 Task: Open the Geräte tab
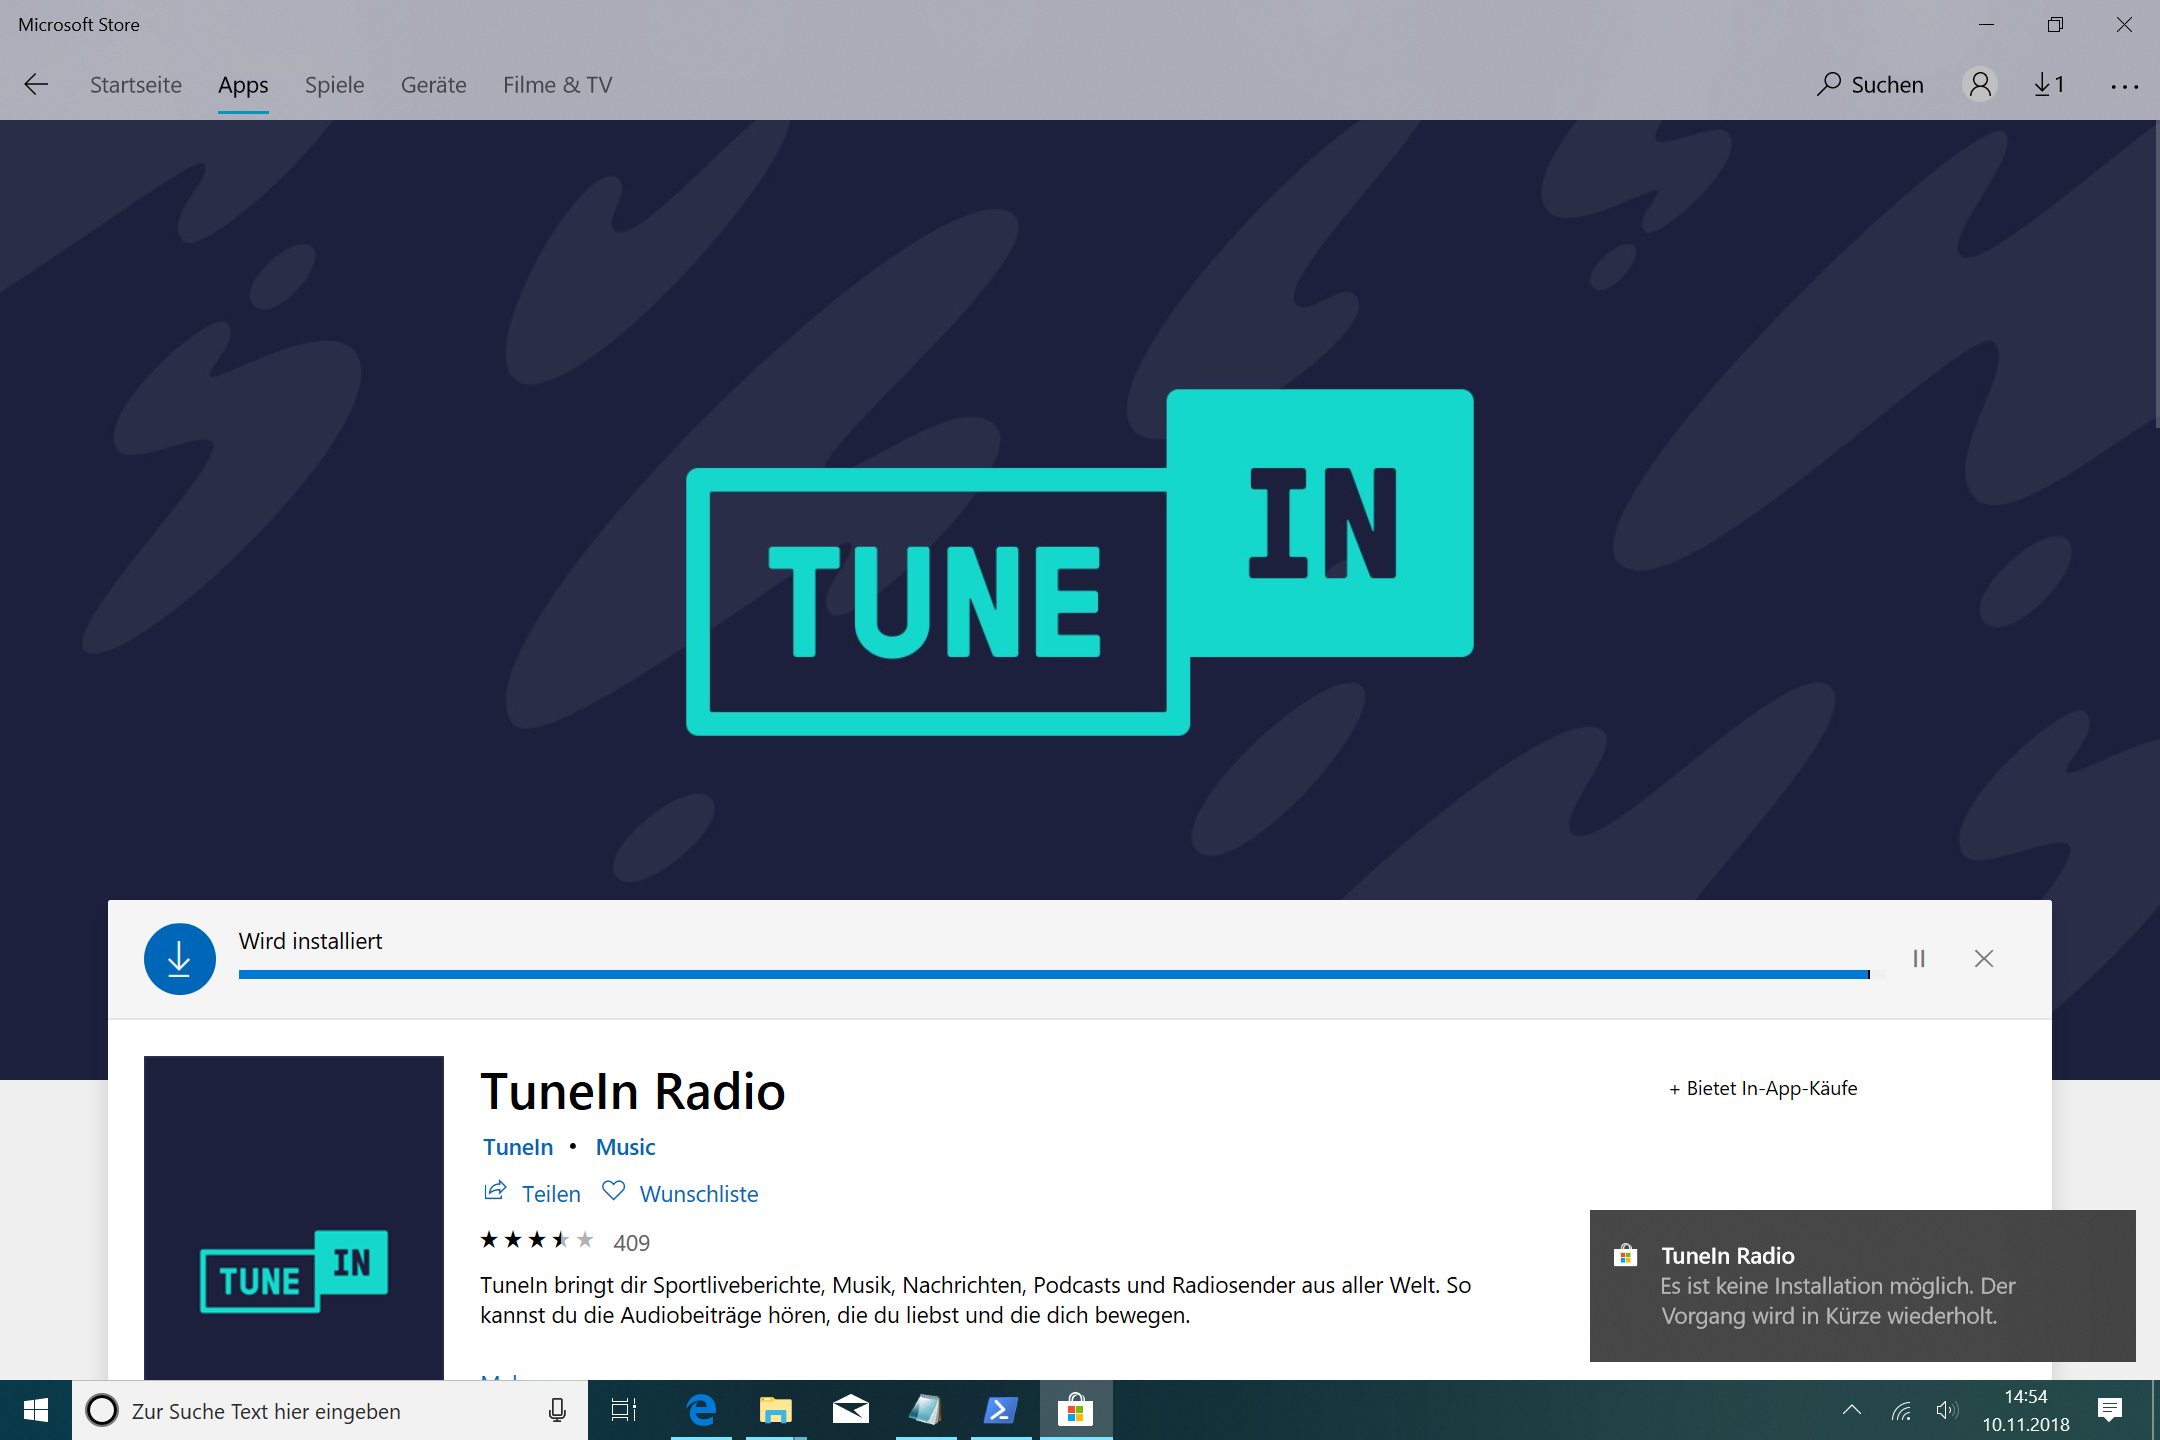point(433,85)
